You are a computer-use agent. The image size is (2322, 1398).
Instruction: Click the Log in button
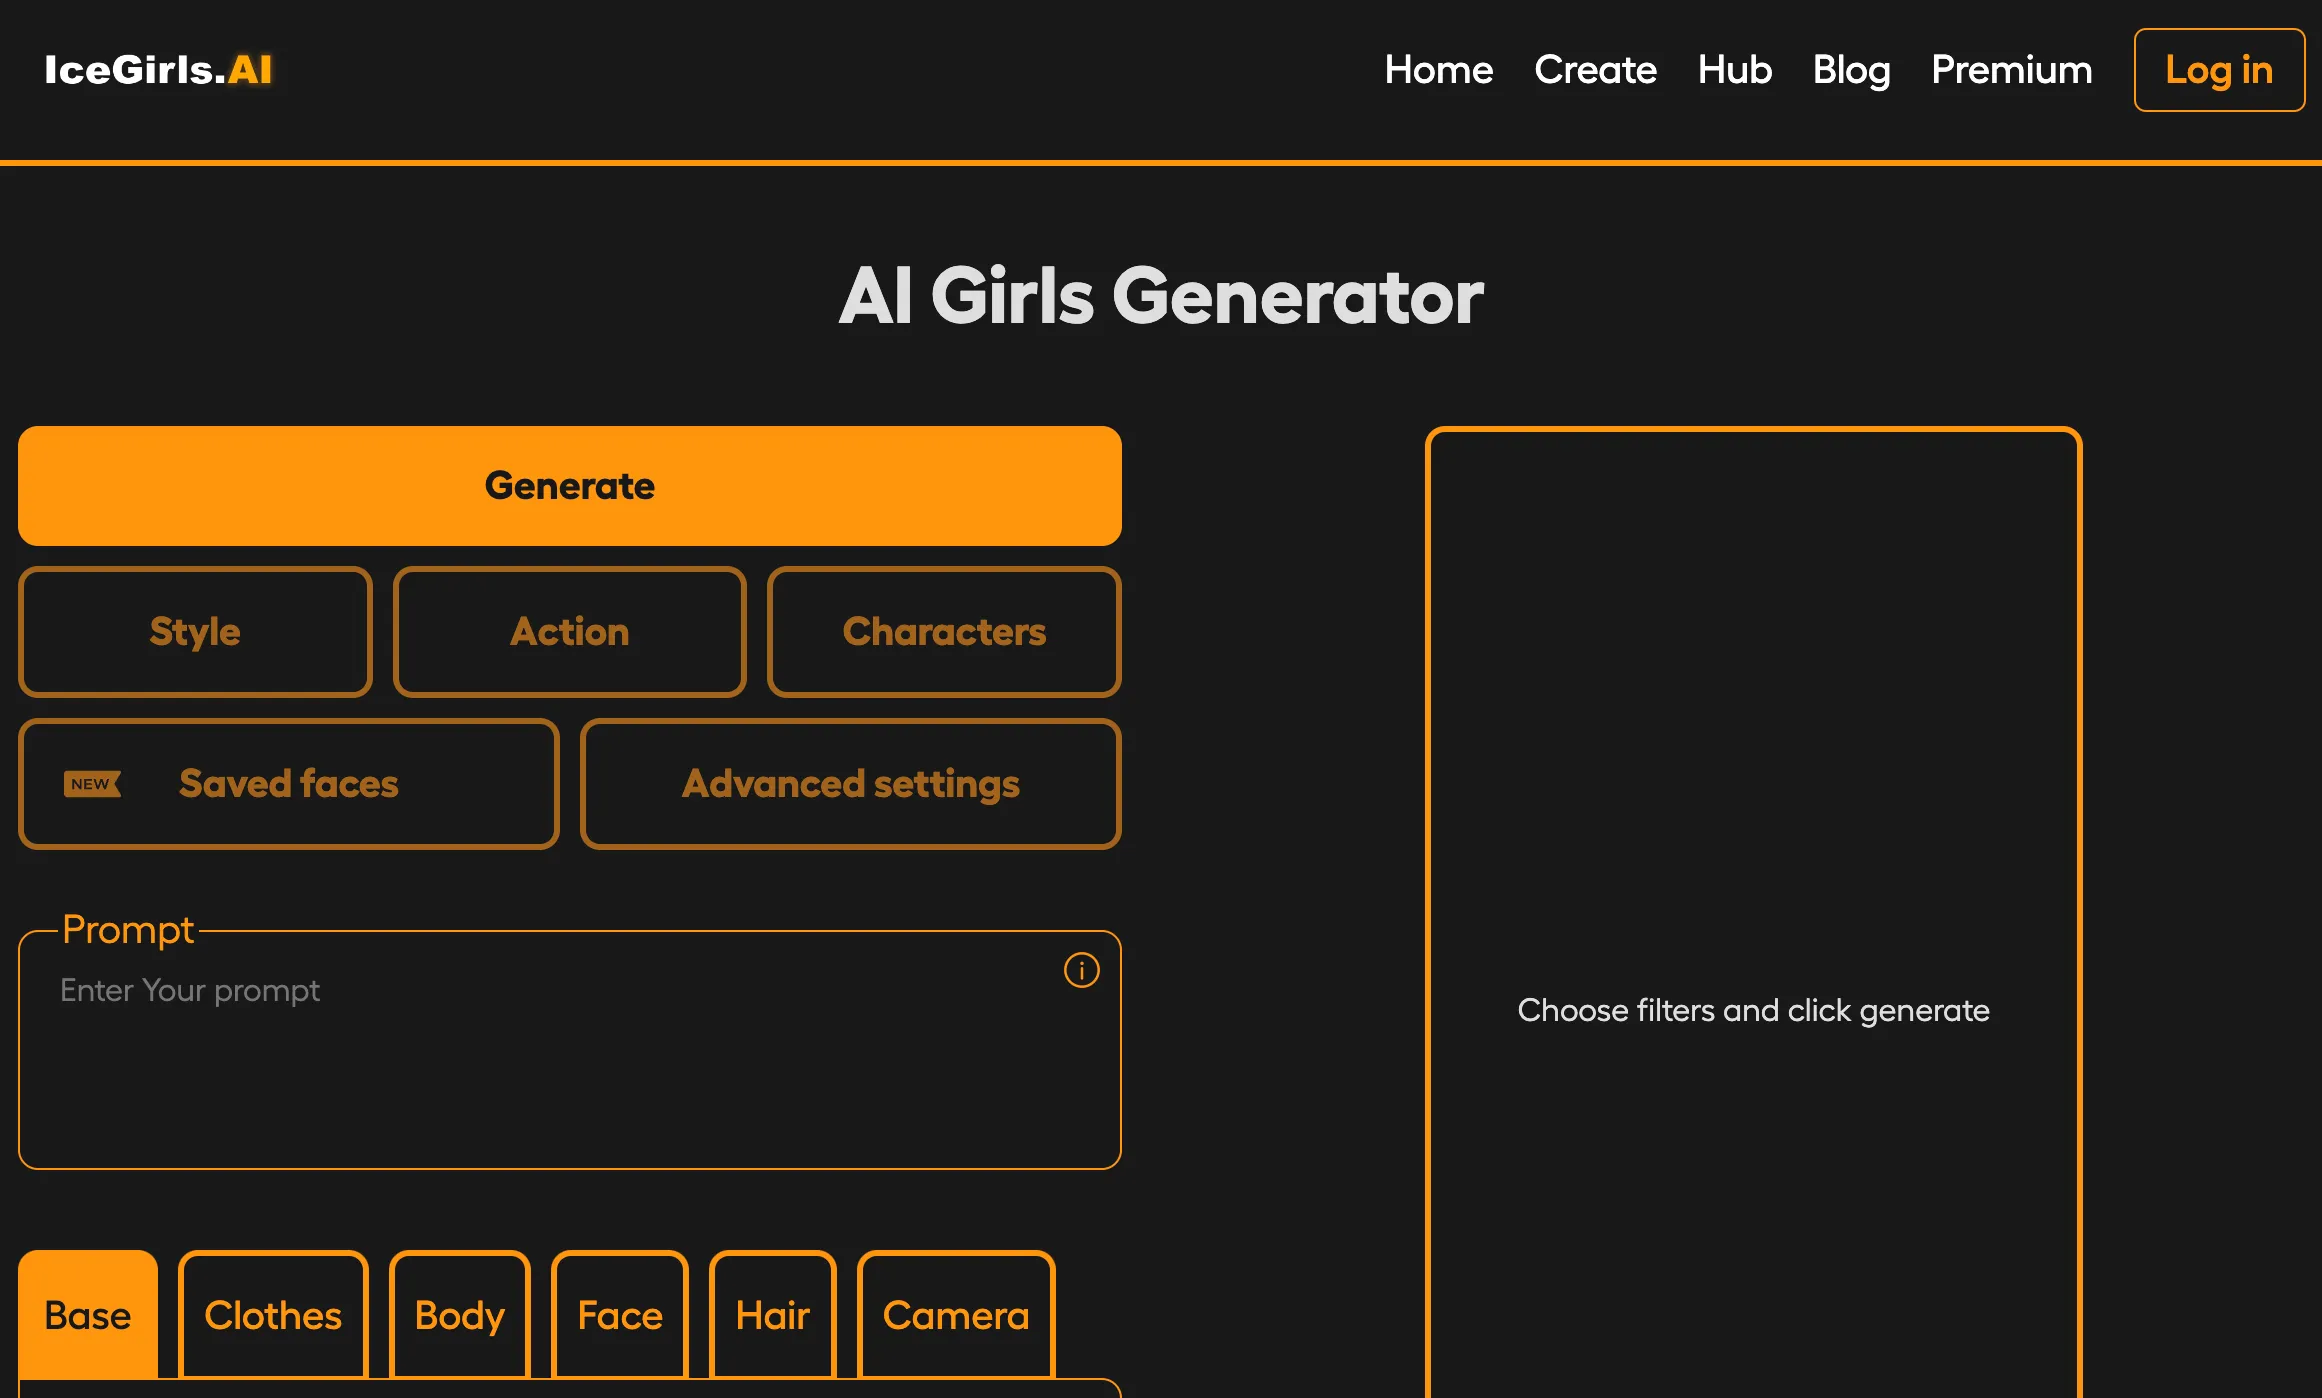click(2220, 70)
